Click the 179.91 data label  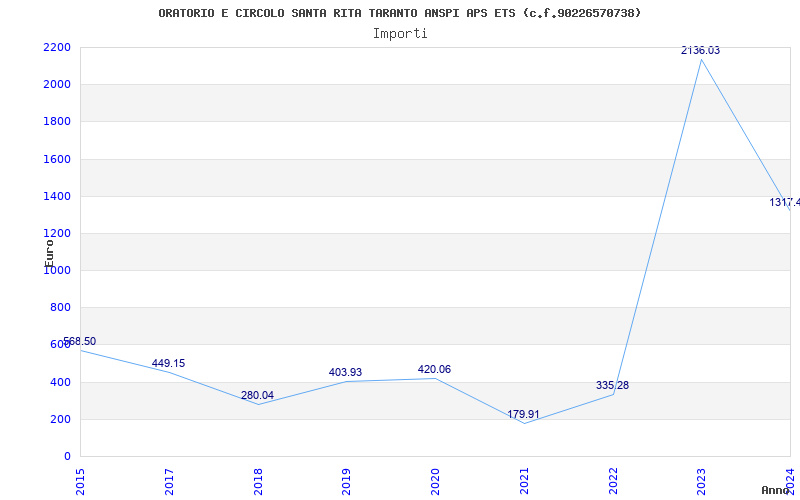[523, 414]
